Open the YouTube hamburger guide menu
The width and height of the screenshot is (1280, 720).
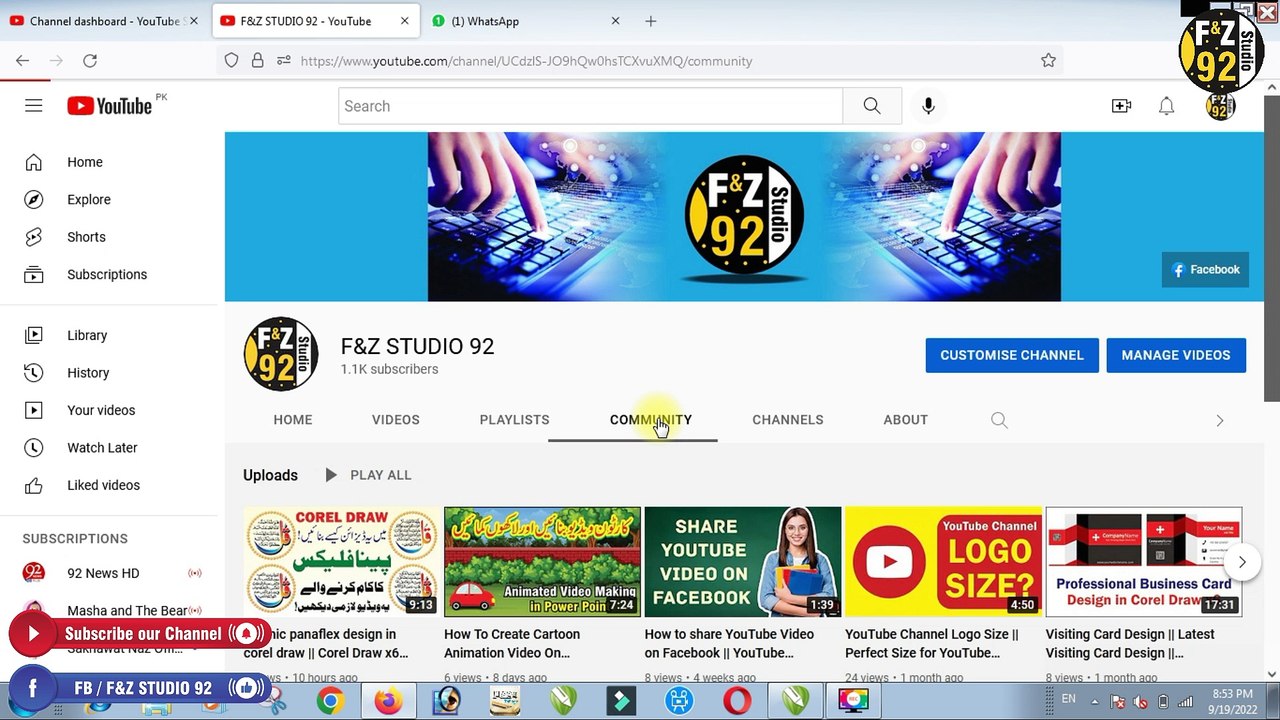point(34,106)
